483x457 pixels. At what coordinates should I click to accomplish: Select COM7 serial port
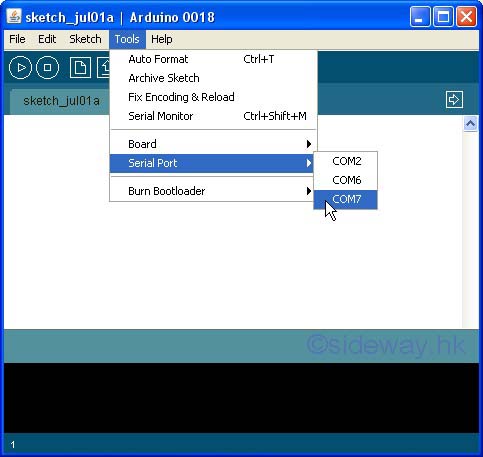[346, 199]
